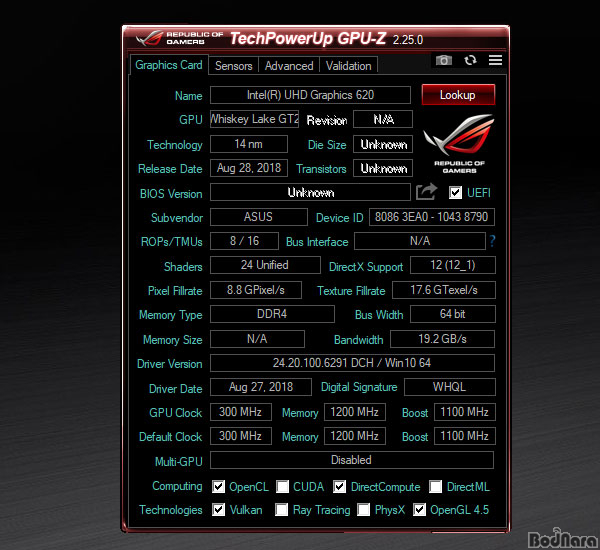The image size is (600, 550).
Task: Click the GPU Clock row Boost 1100 MHz field
Action: (465, 412)
